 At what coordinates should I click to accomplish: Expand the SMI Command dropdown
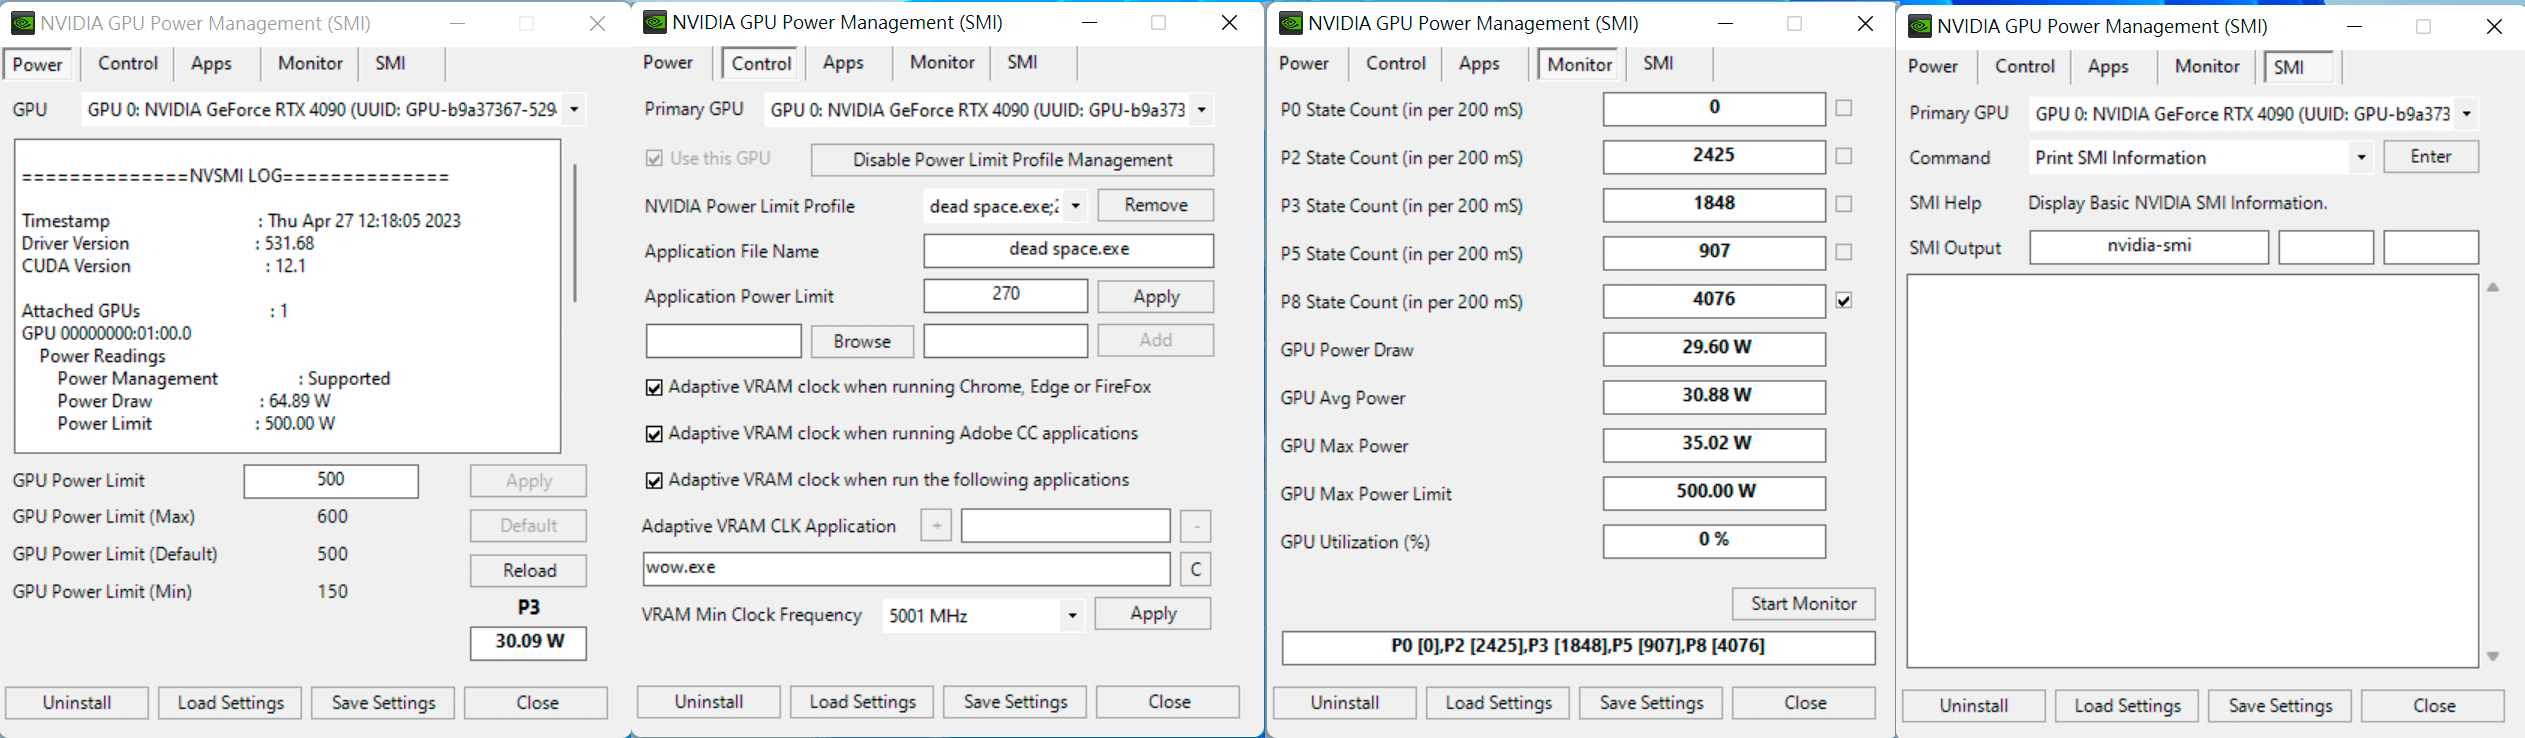(2361, 157)
